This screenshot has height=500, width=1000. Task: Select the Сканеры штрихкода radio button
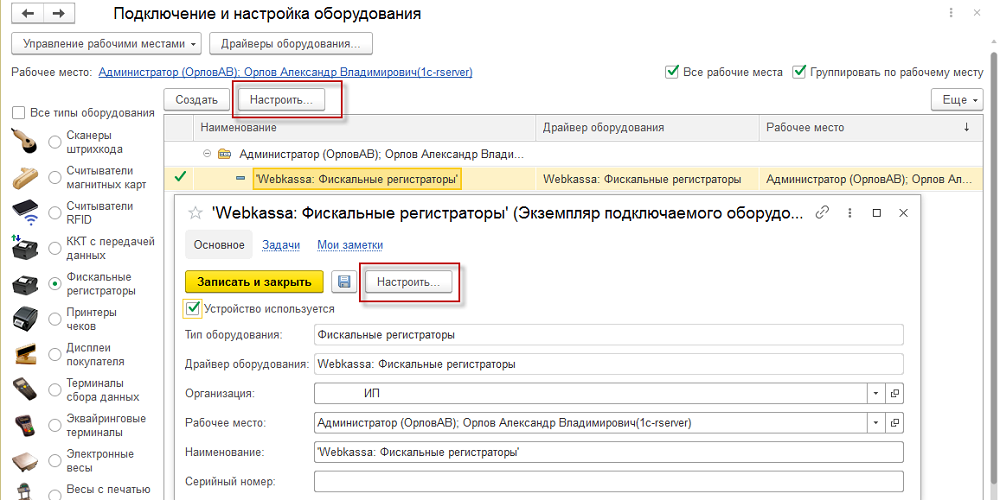click(55, 143)
